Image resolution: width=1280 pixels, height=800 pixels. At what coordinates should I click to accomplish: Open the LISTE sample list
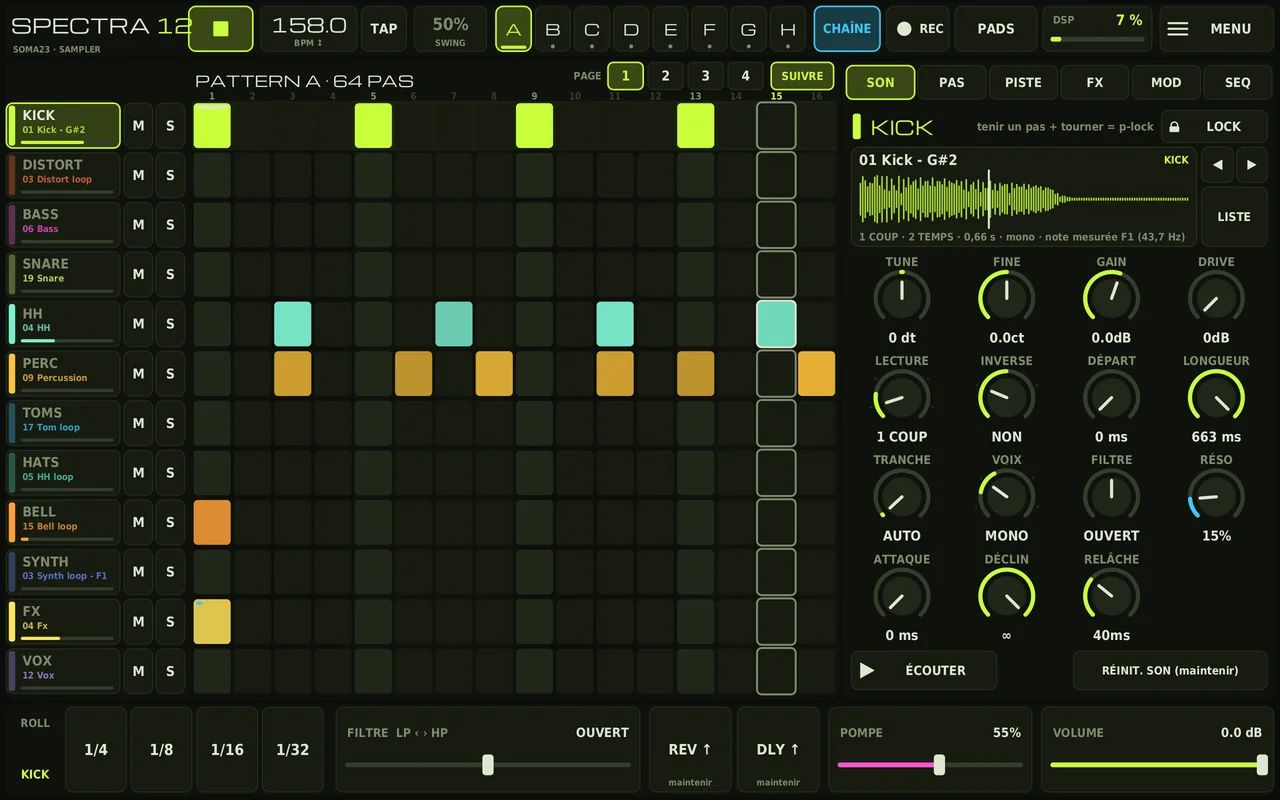(x=1234, y=217)
